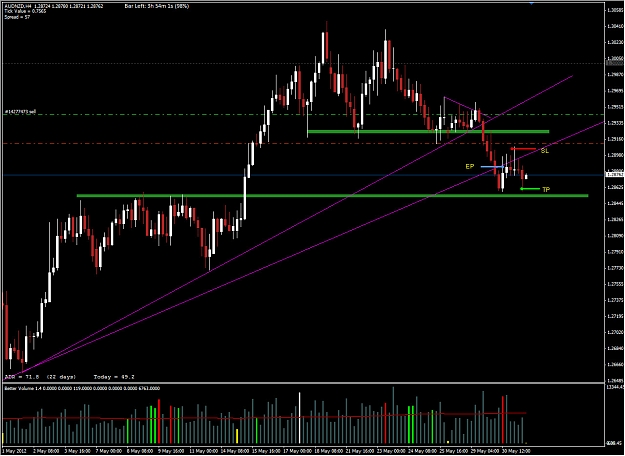The height and width of the screenshot is (456, 625).
Task: Click the yellow EP text label
Action: [470, 166]
